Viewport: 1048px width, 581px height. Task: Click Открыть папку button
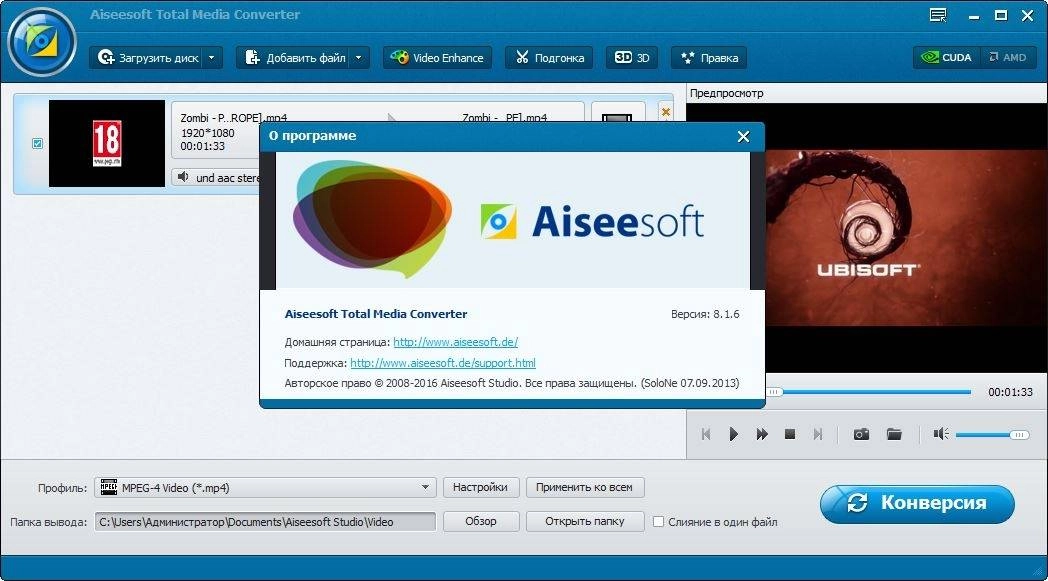click(585, 521)
